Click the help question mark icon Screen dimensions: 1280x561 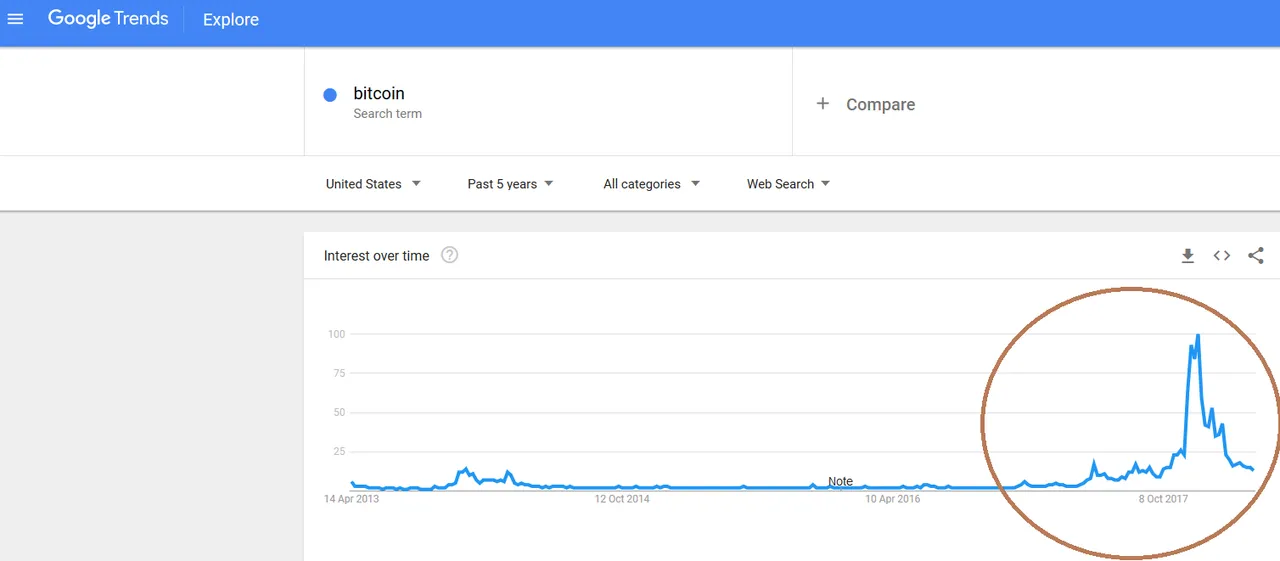(x=450, y=255)
